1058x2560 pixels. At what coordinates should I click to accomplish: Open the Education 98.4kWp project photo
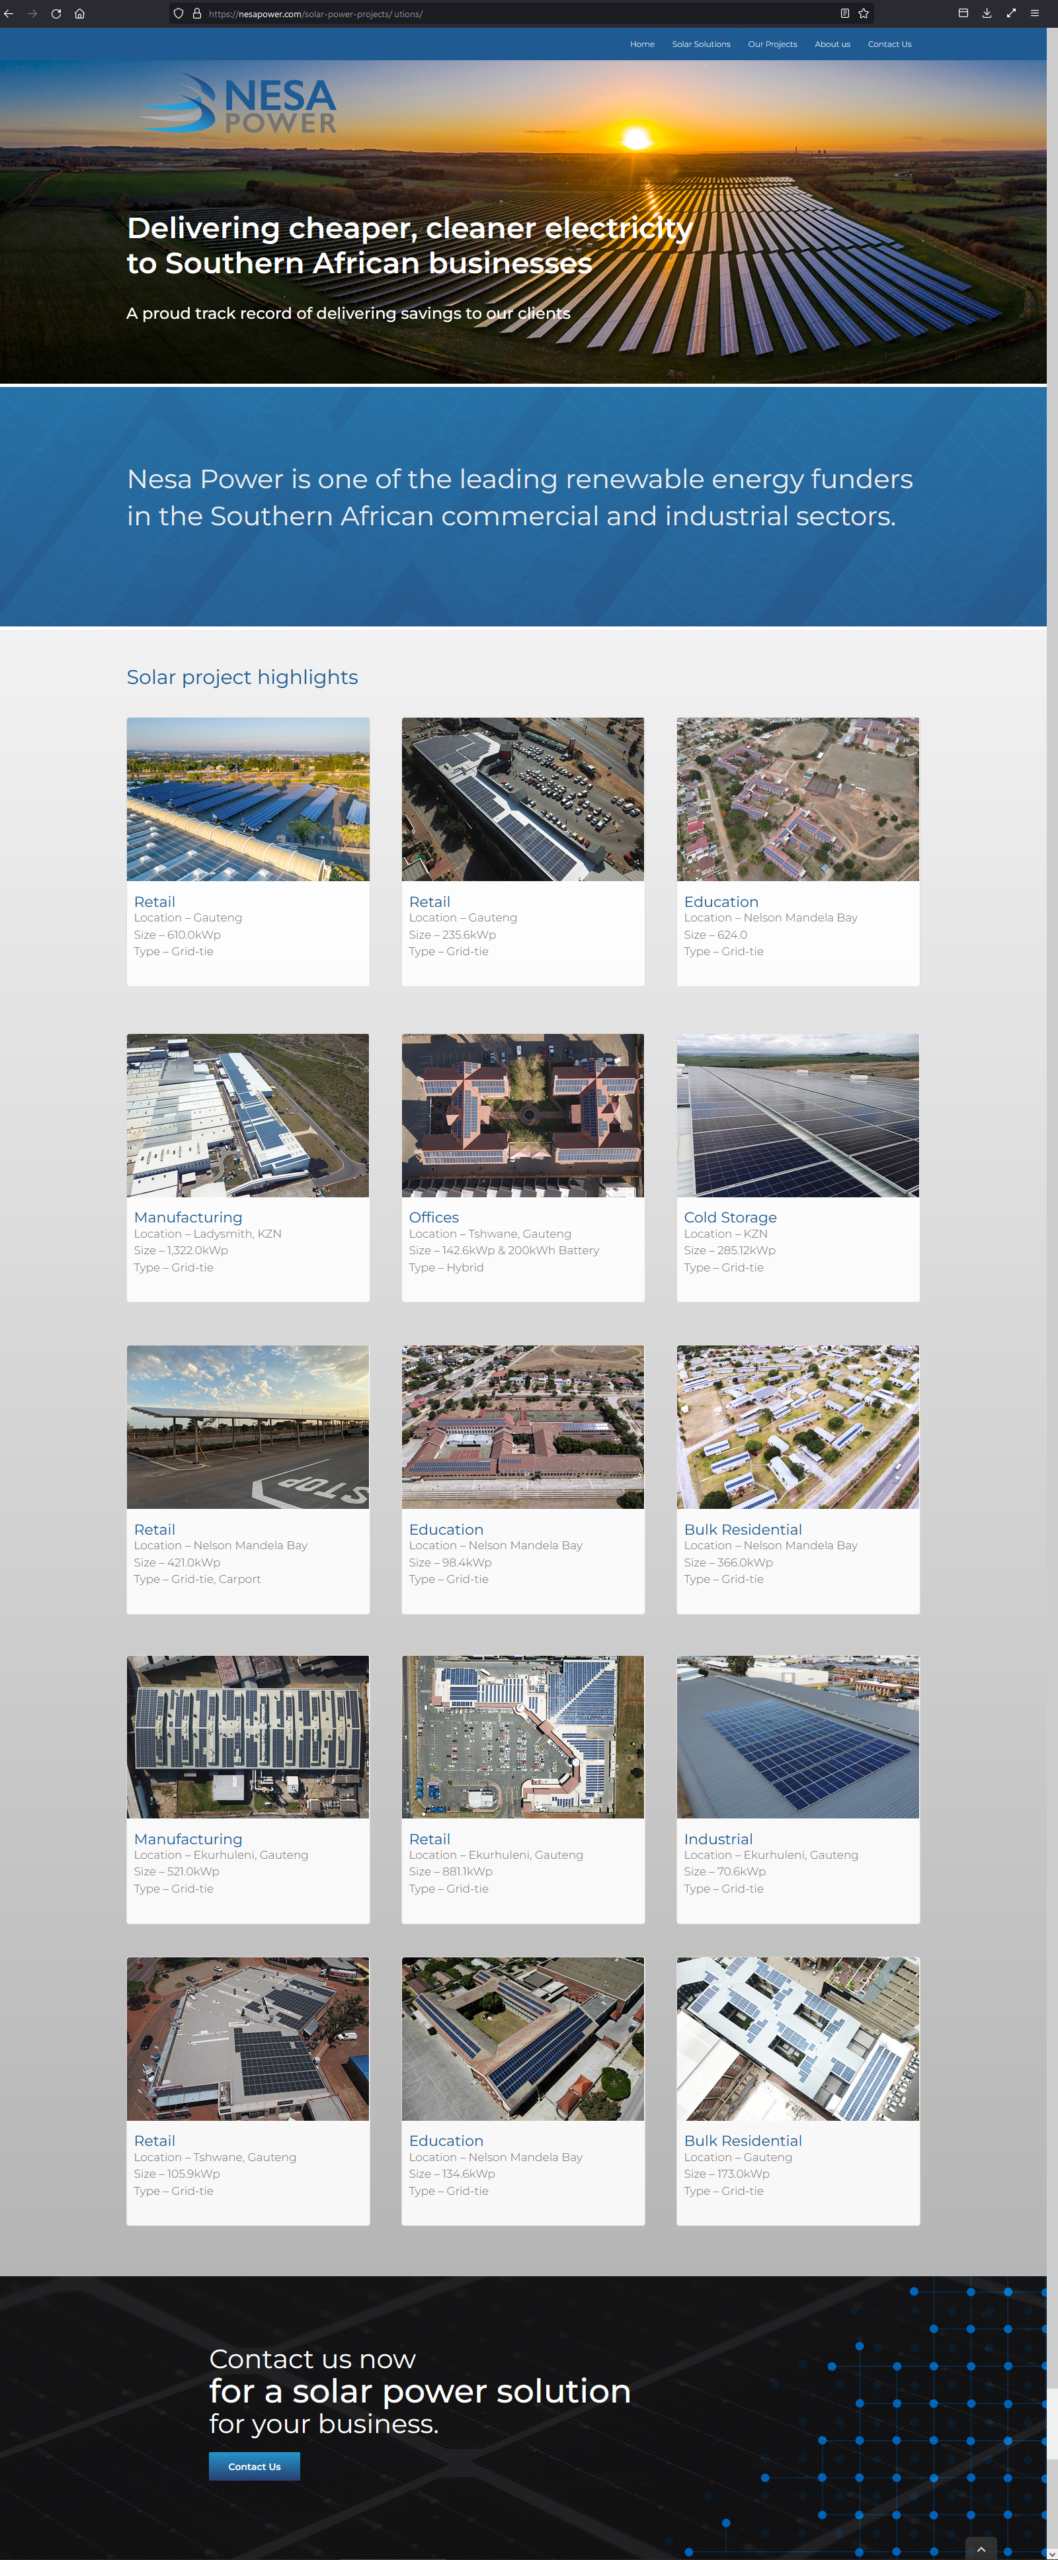[523, 1427]
